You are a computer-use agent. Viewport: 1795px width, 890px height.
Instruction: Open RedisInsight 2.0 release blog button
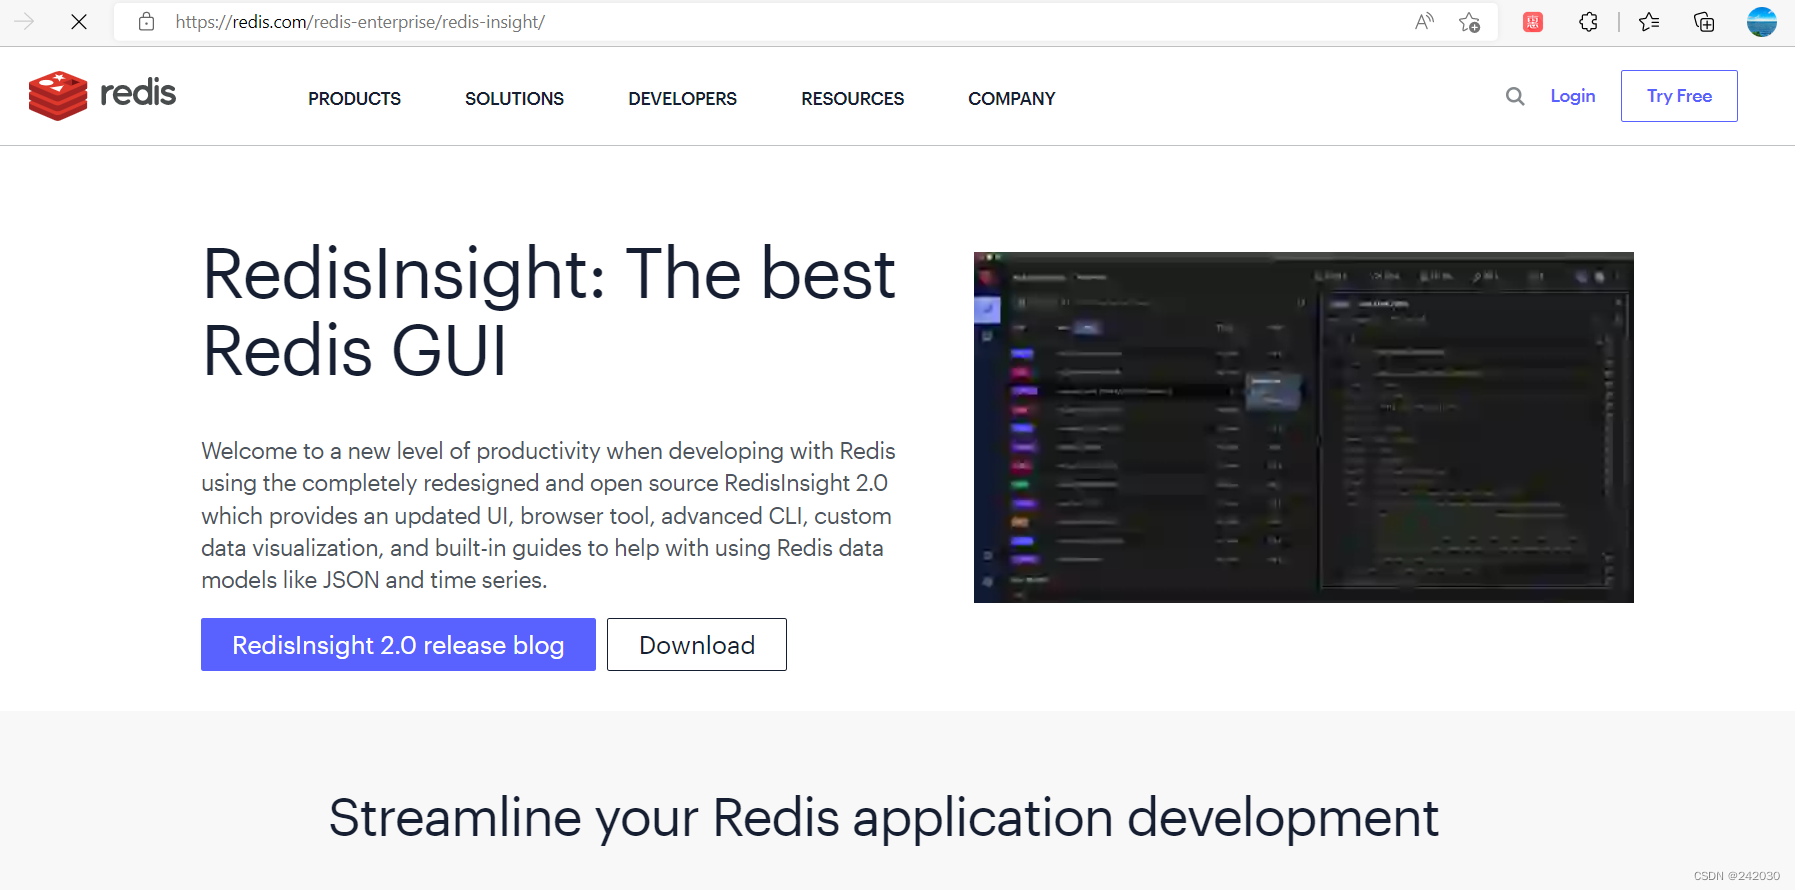(398, 645)
